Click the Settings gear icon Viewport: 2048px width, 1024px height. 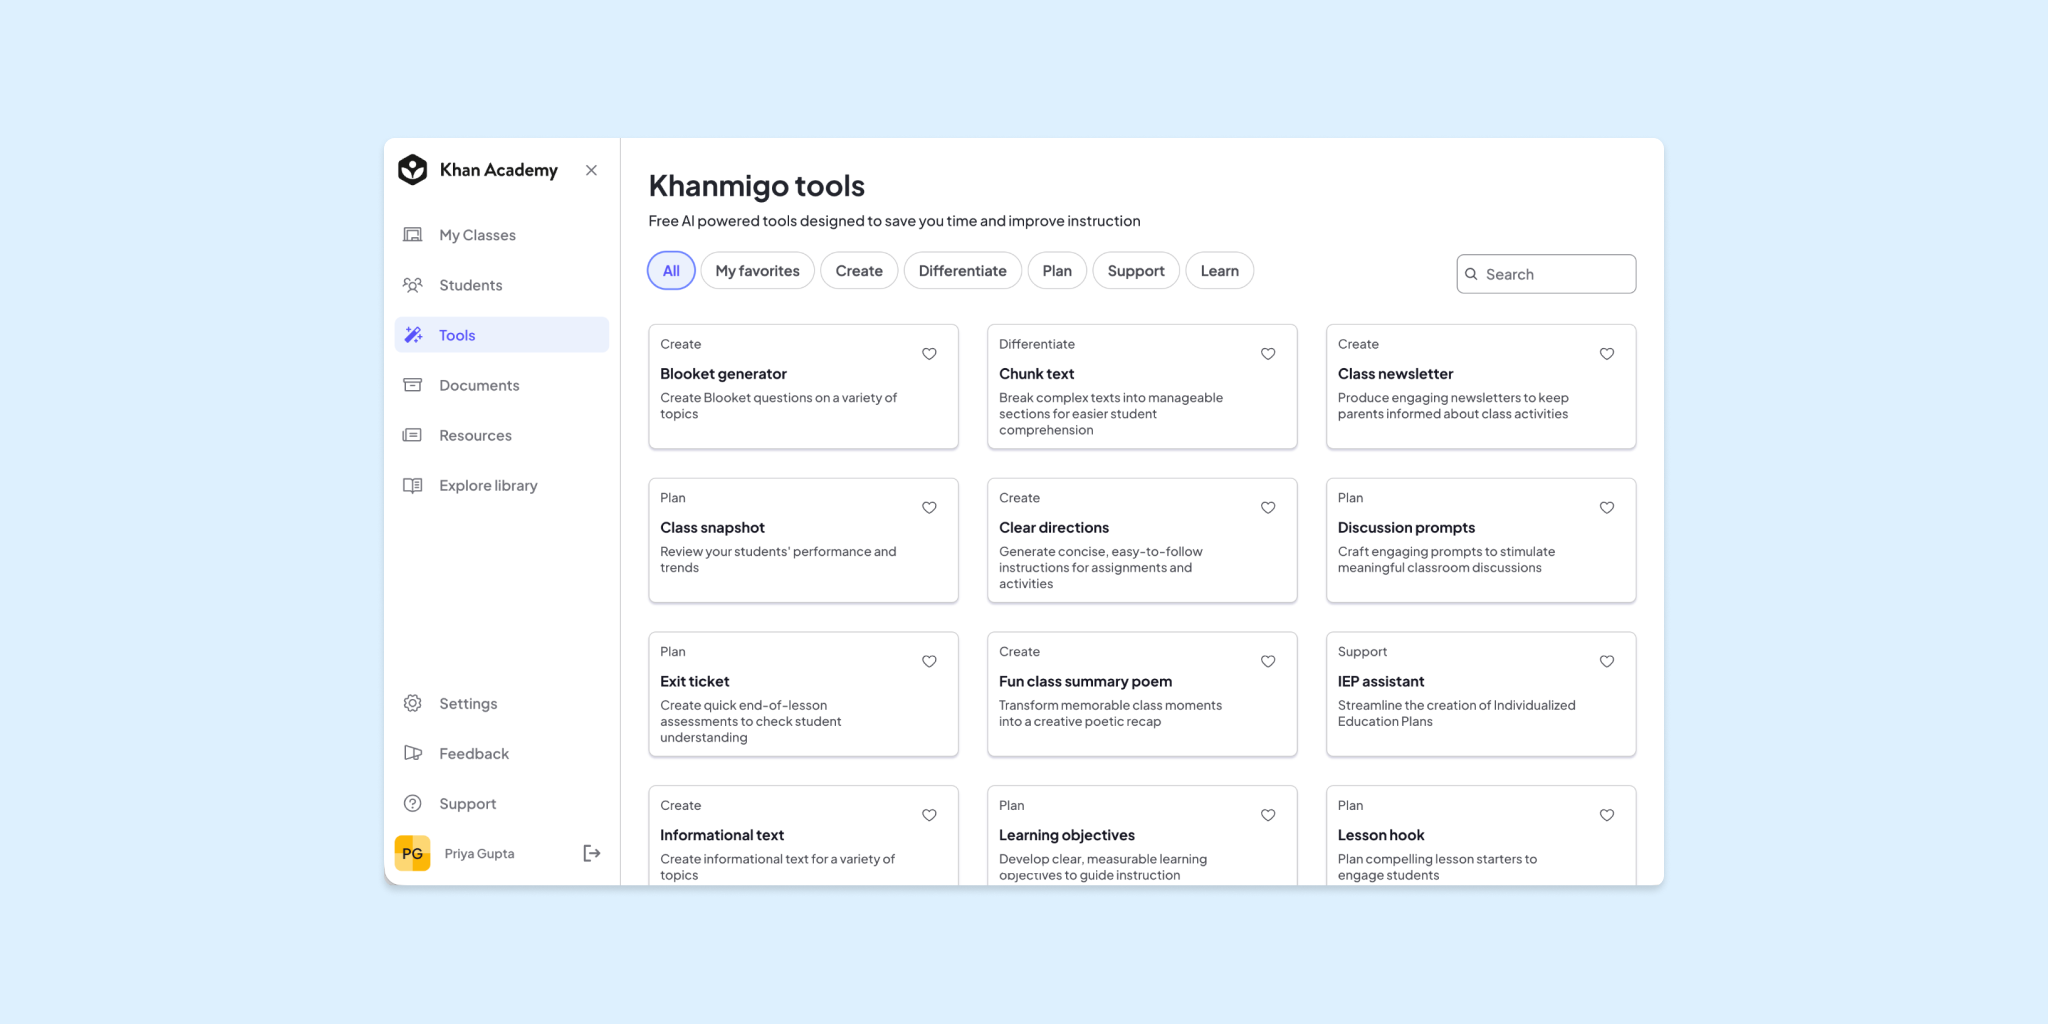(412, 703)
